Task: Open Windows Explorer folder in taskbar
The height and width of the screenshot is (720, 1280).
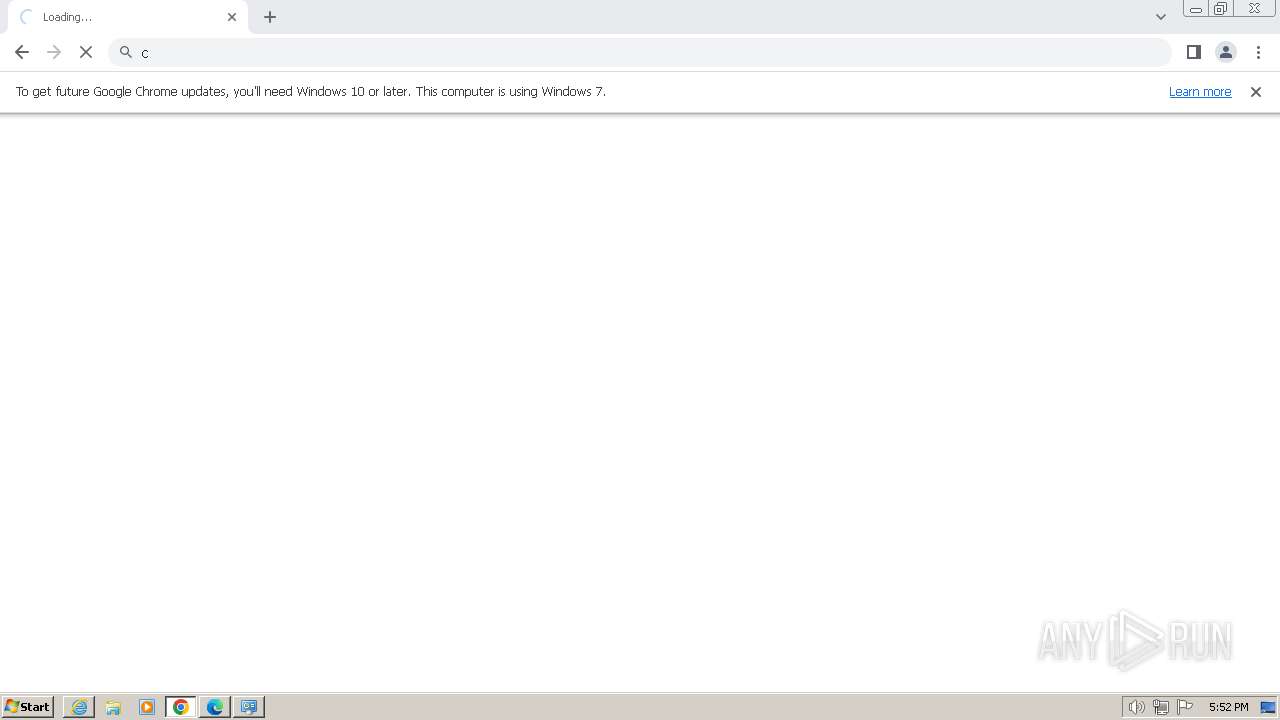Action: tap(113, 707)
